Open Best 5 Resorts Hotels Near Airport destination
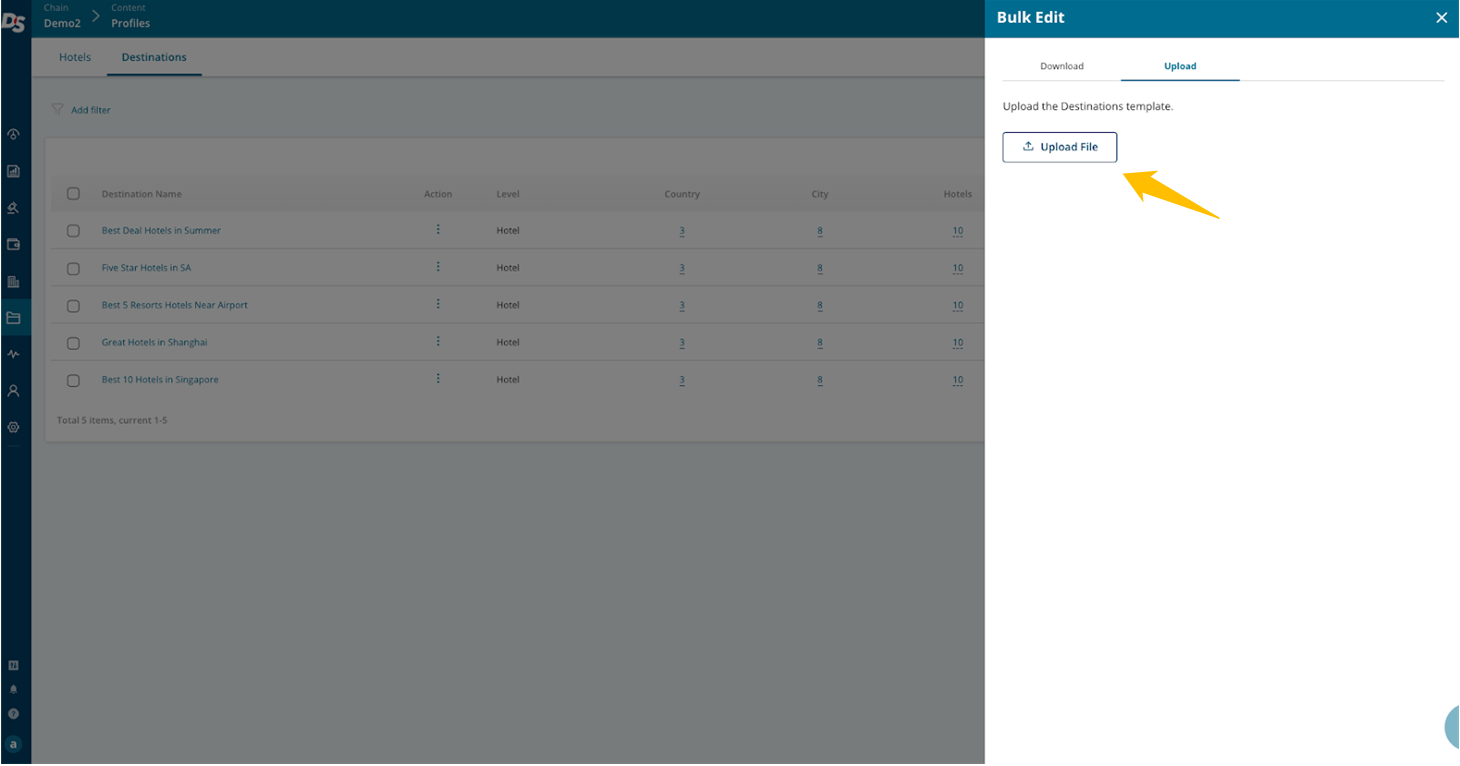The width and height of the screenshot is (1460, 766). pos(175,305)
